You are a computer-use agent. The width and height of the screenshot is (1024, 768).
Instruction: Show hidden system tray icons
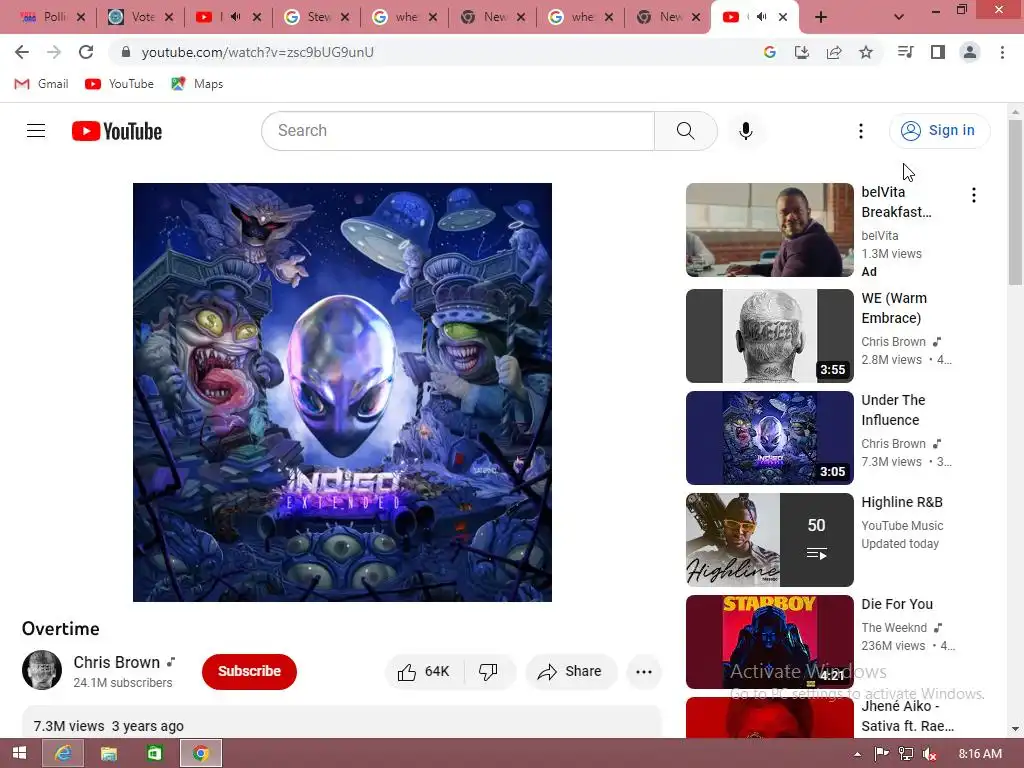tap(857, 754)
